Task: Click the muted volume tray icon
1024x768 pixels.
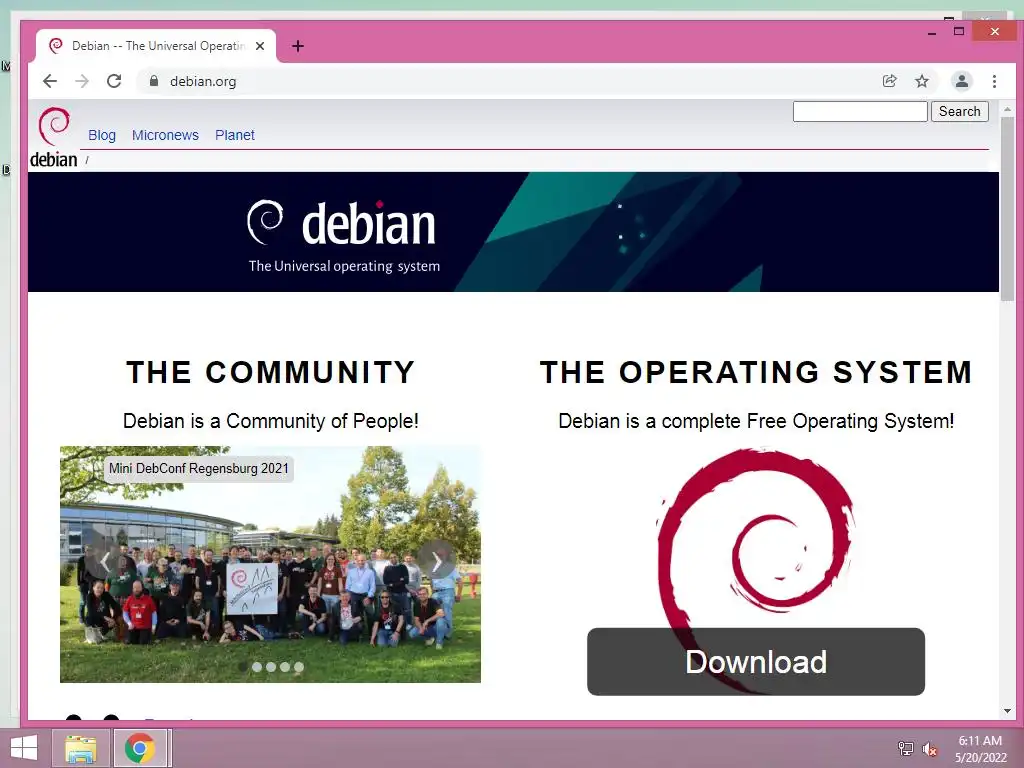Action: pos(929,749)
